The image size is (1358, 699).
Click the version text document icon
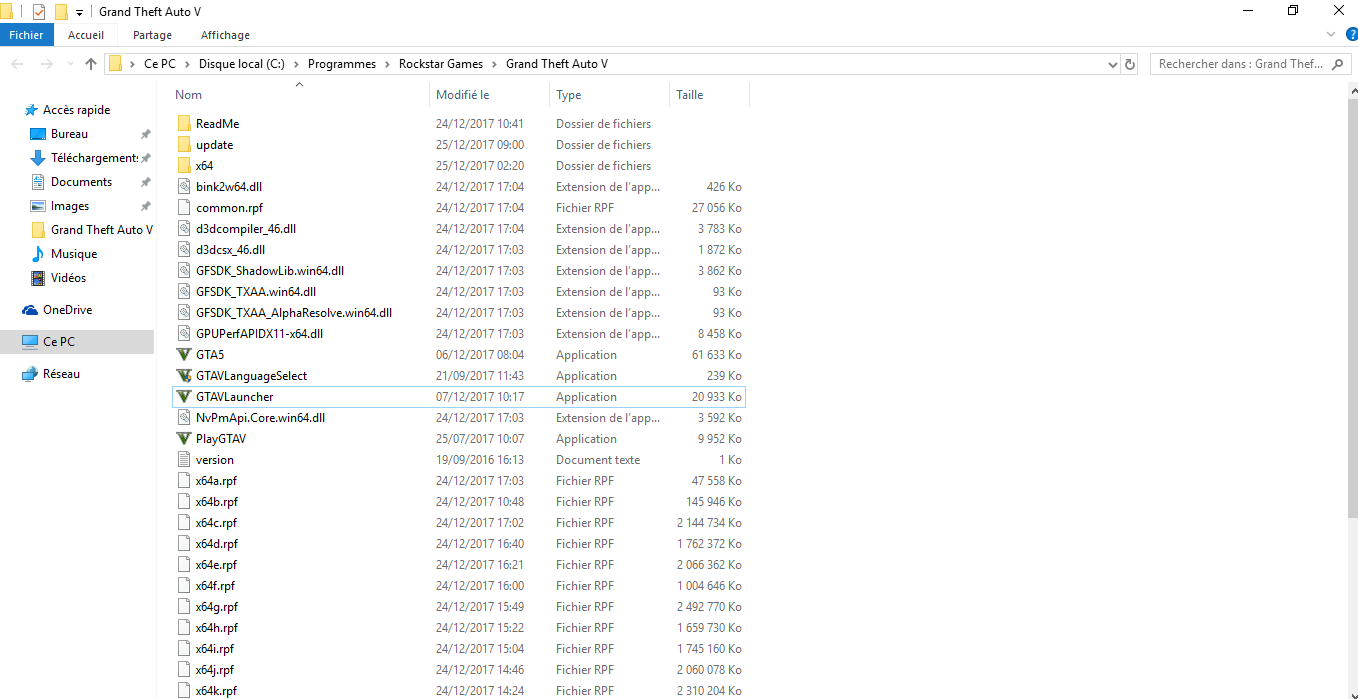(x=183, y=460)
